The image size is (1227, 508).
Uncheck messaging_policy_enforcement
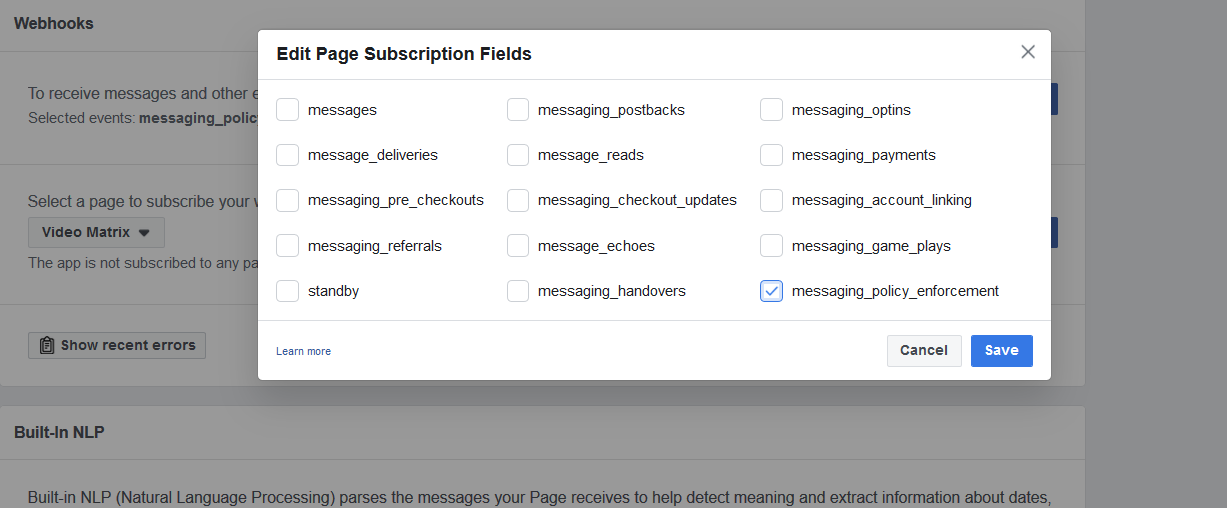771,291
